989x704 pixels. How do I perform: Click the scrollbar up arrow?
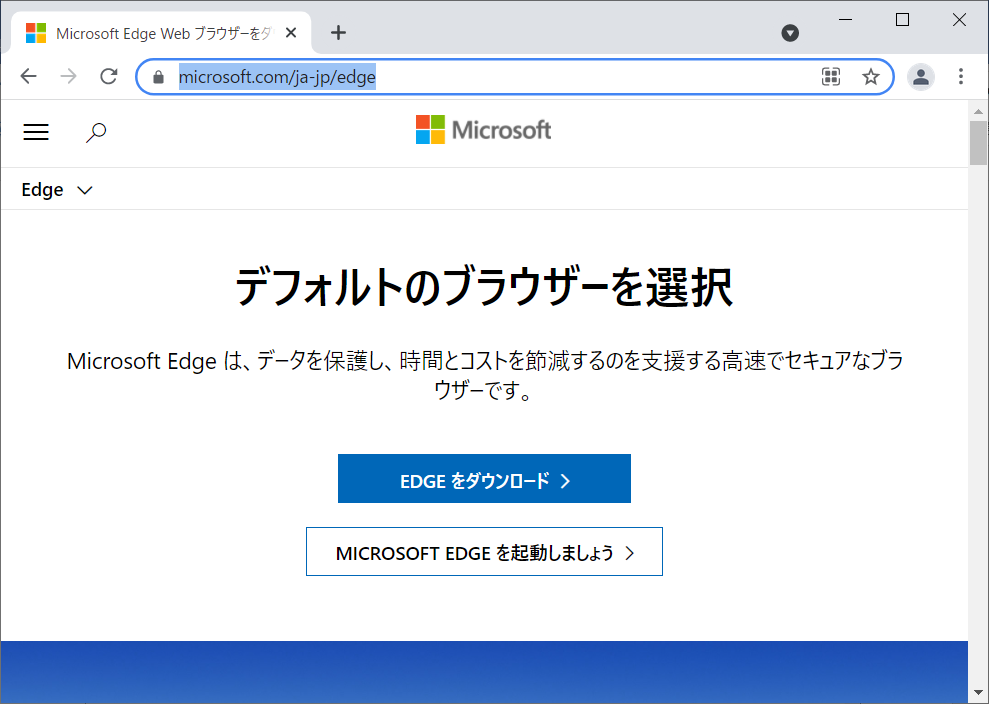click(x=978, y=112)
